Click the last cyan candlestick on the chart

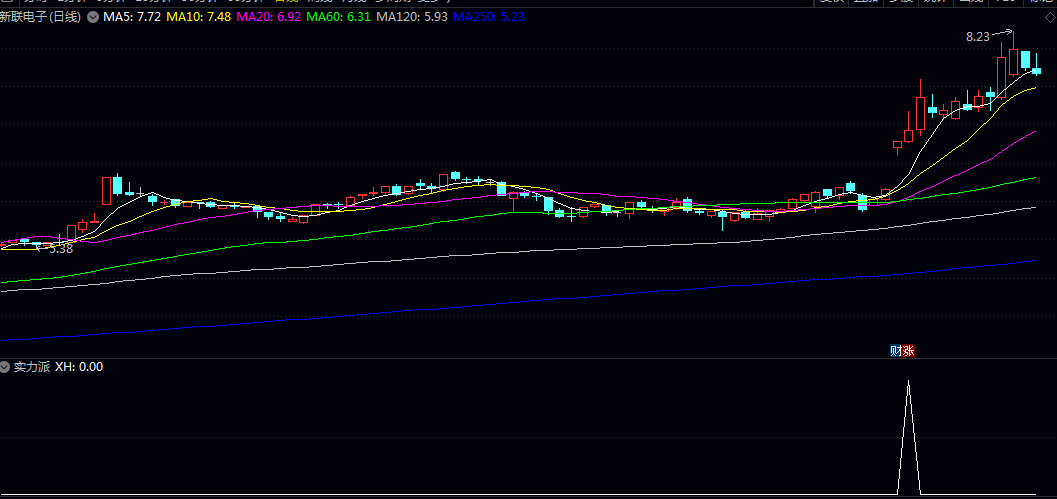[1037, 68]
